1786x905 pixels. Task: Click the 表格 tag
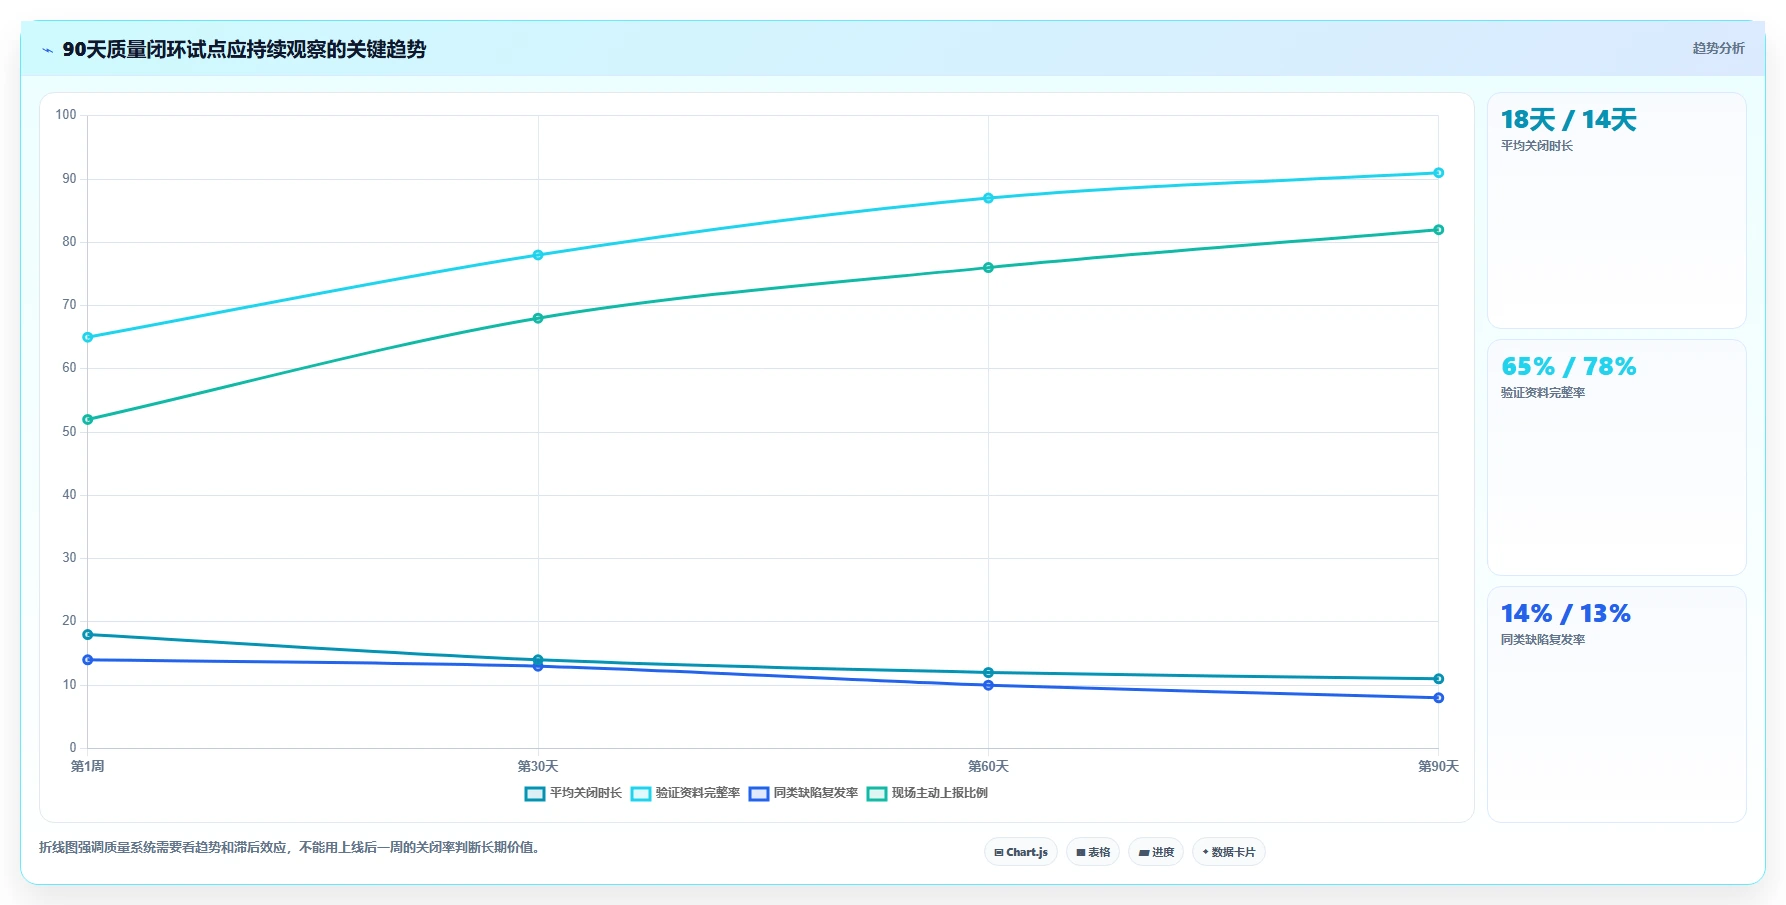[x=1093, y=852]
